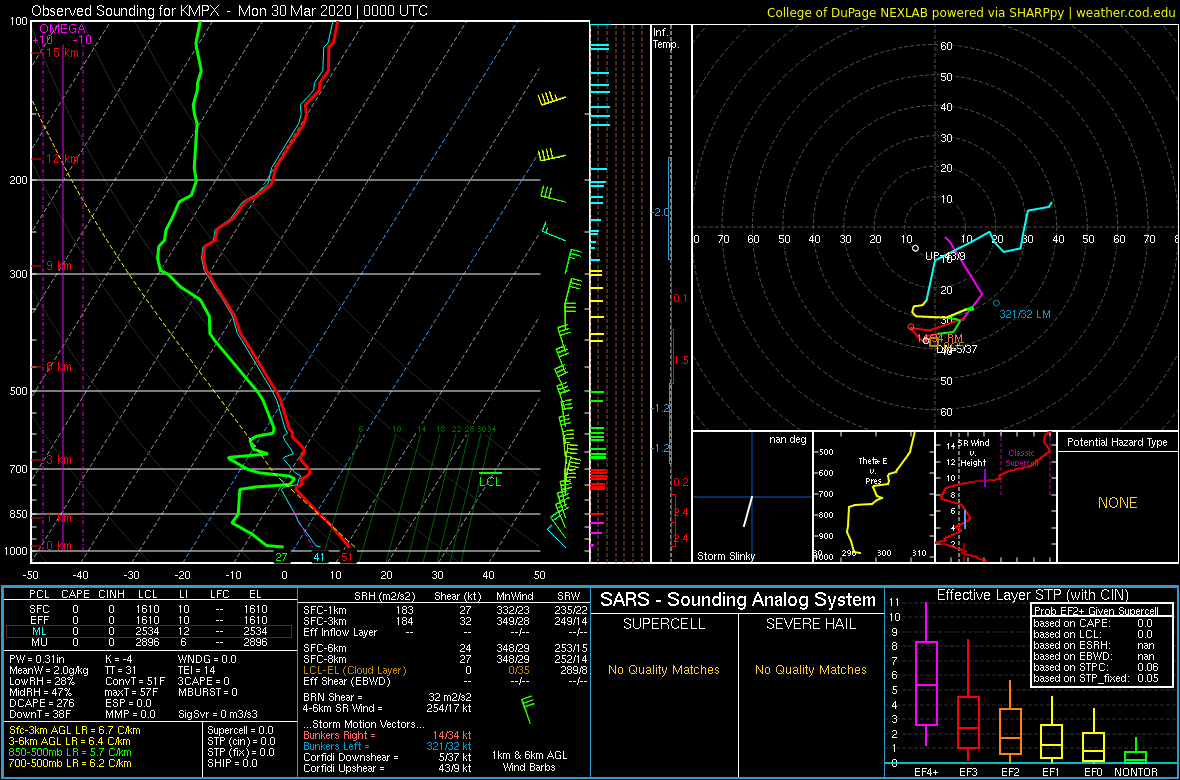The width and height of the screenshot is (1180, 780).
Task: Click the '850-500mb LR = 5.7 C/km' line
Action: tap(71, 752)
